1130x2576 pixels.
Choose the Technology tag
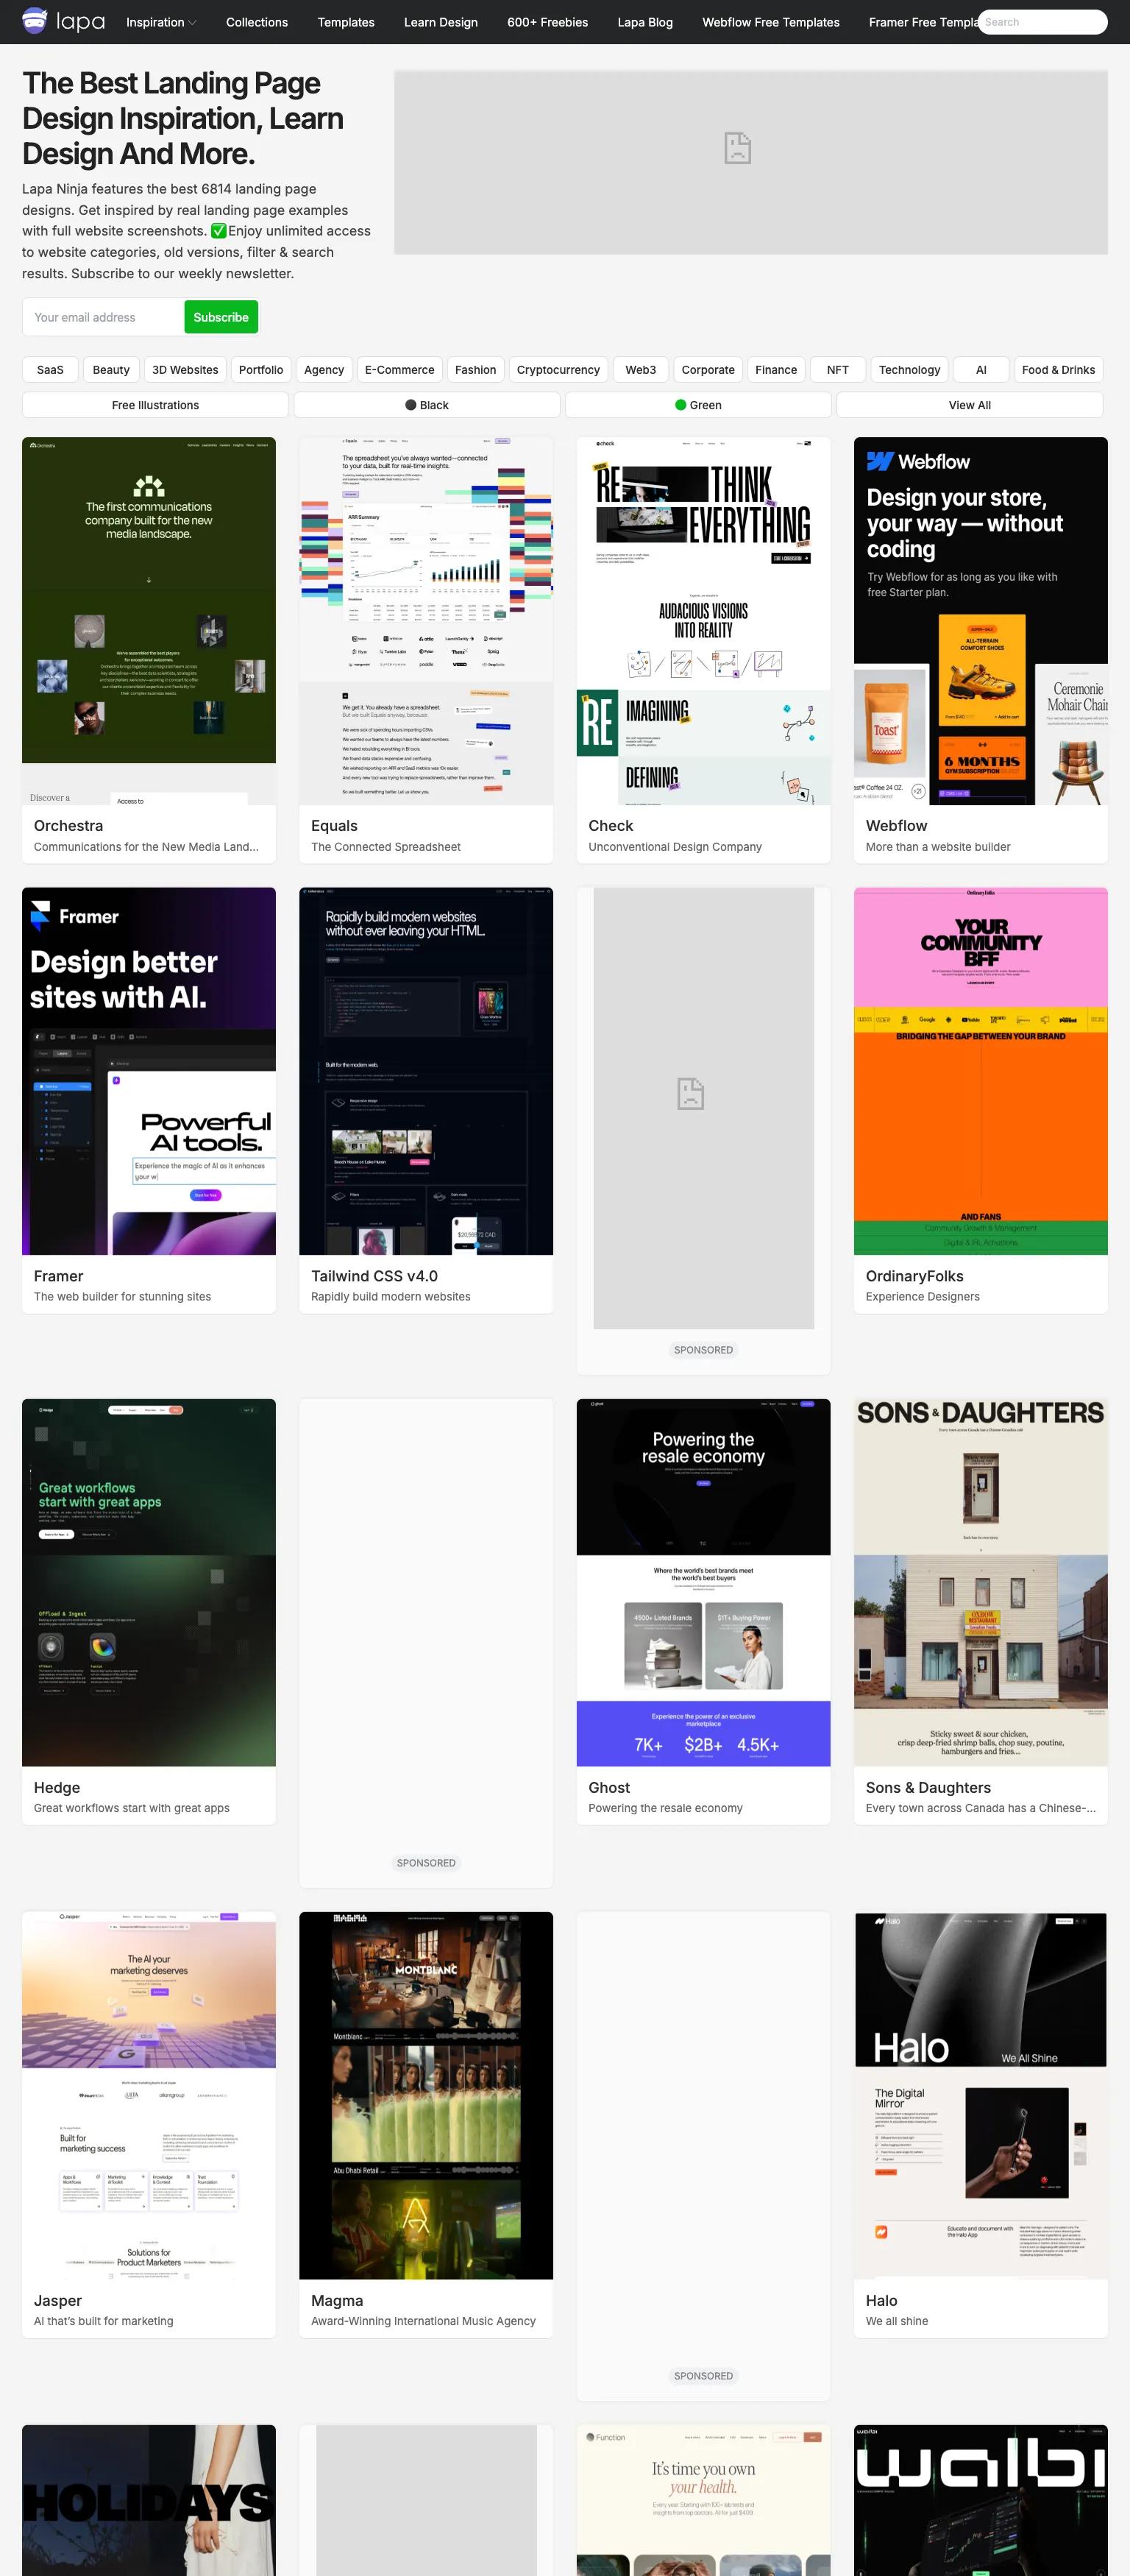[909, 370]
